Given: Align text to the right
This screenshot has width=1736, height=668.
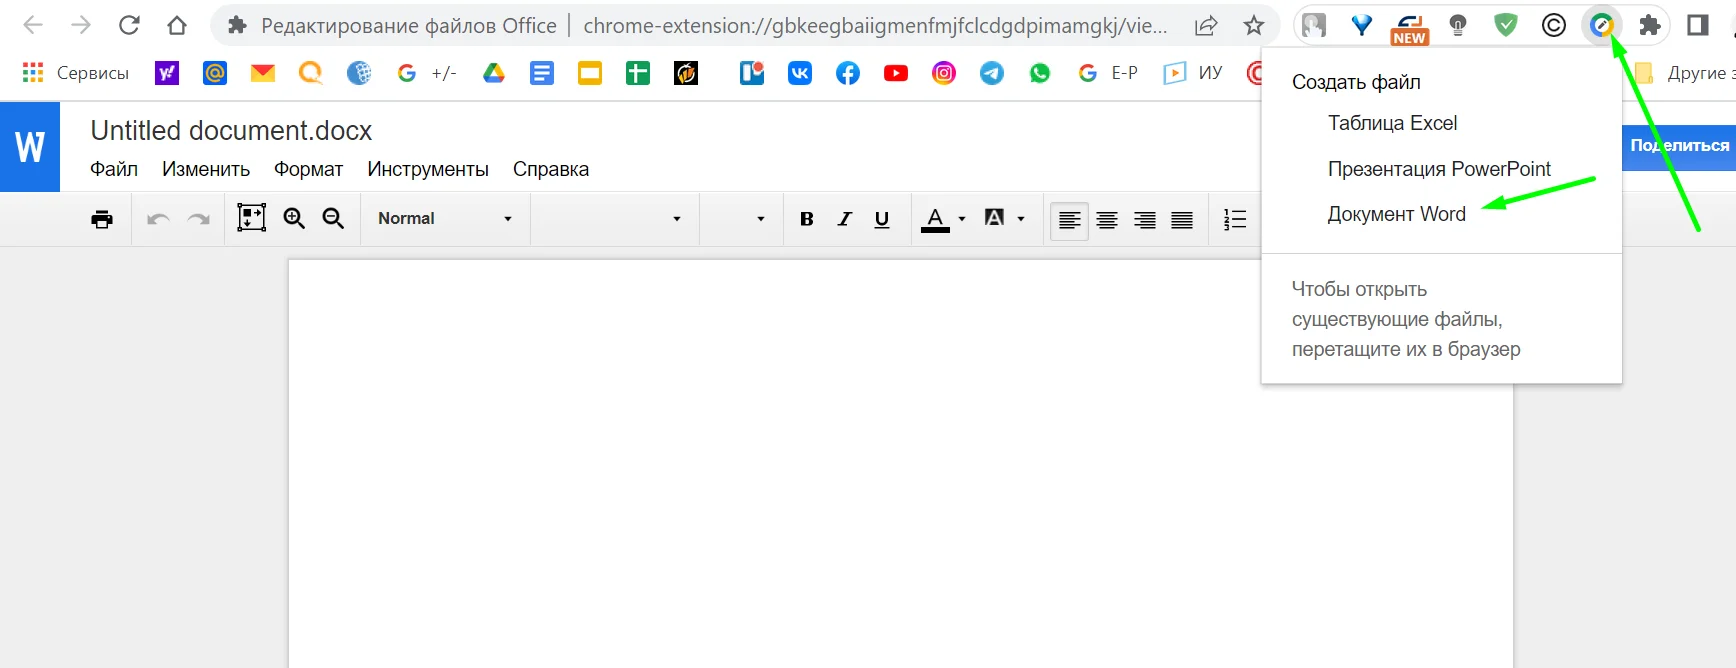Looking at the screenshot, I should pyautogui.click(x=1145, y=220).
